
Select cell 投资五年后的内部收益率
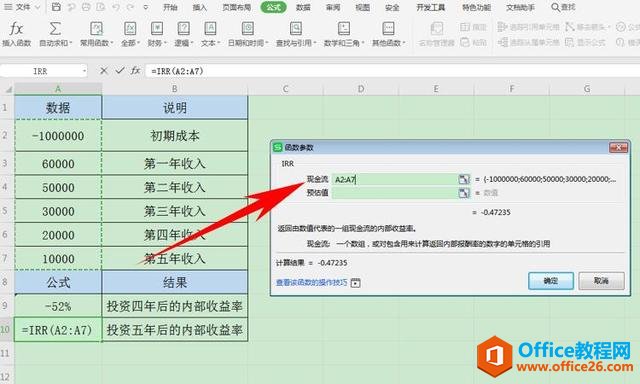pyautogui.click(x=175, y=330)
